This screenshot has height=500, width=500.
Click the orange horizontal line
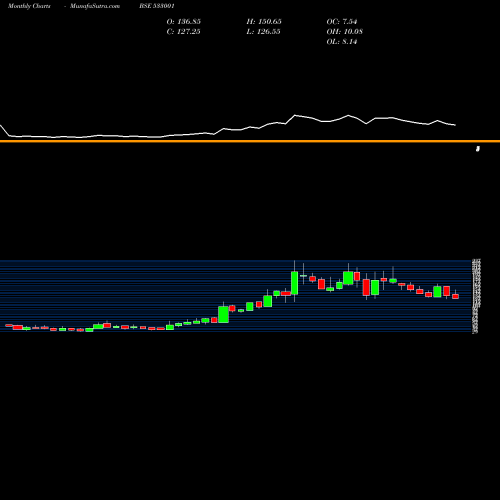(x=250, y=141)
